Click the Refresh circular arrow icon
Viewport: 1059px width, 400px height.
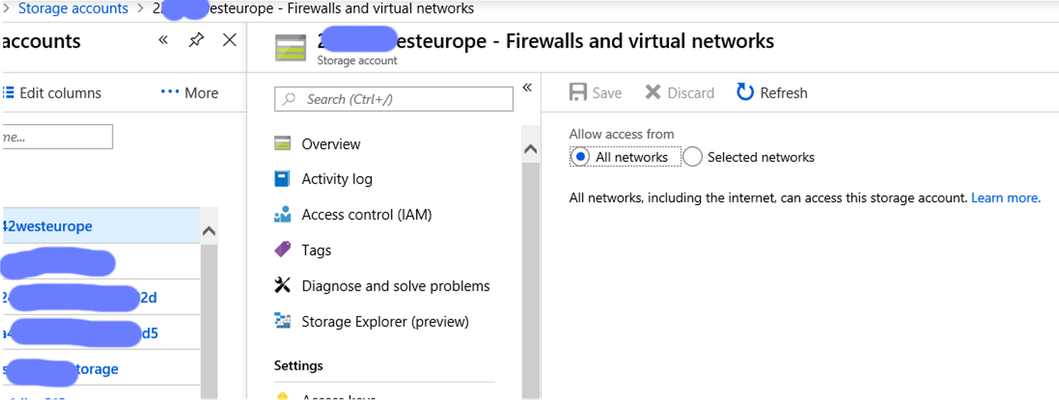[x=745, y=93]
